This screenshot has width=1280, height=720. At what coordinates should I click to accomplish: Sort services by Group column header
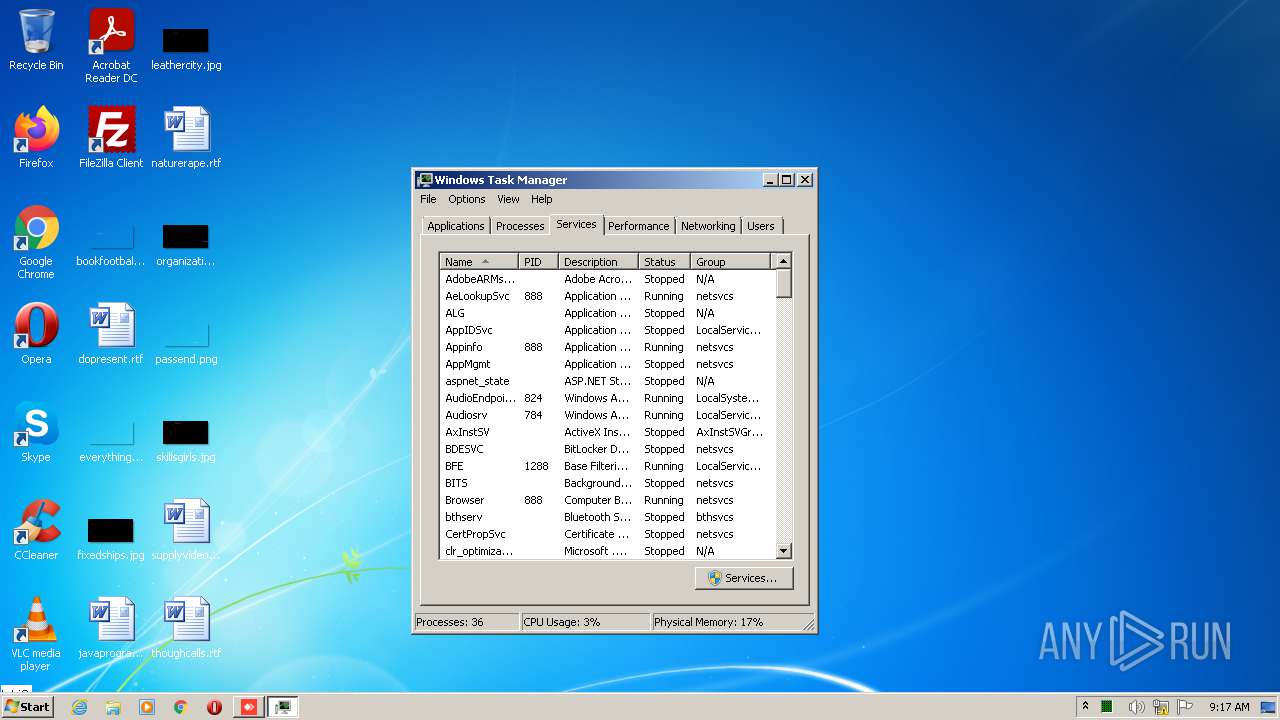coord(730,262)
